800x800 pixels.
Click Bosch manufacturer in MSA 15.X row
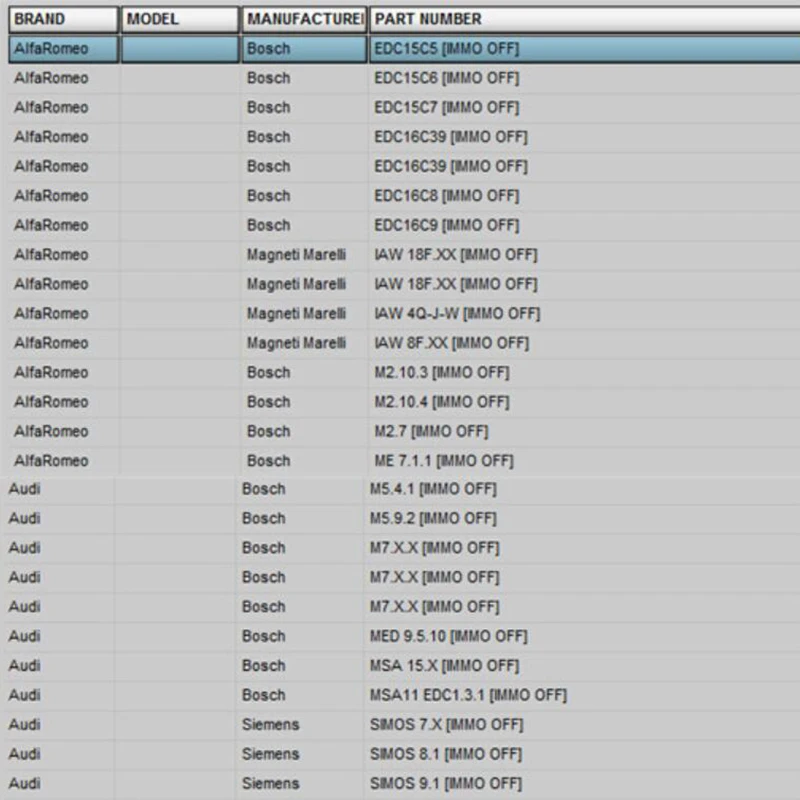pos(263,666)
